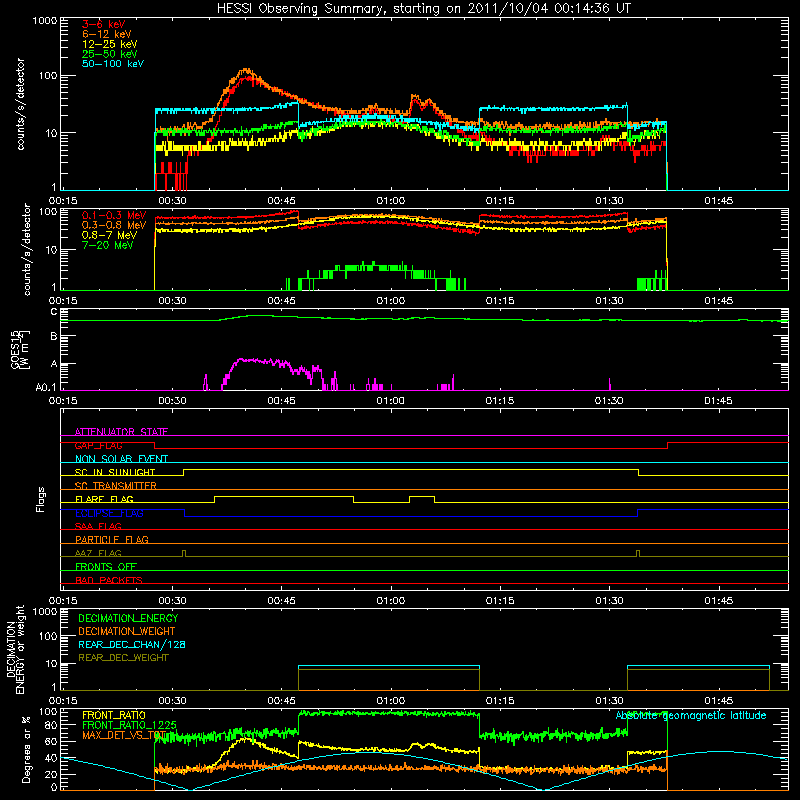Viewport: 800px width, 800px height.
Task: Select the SC_IN_SUNLIGHT flag label
Action: [x=115, y=472]
